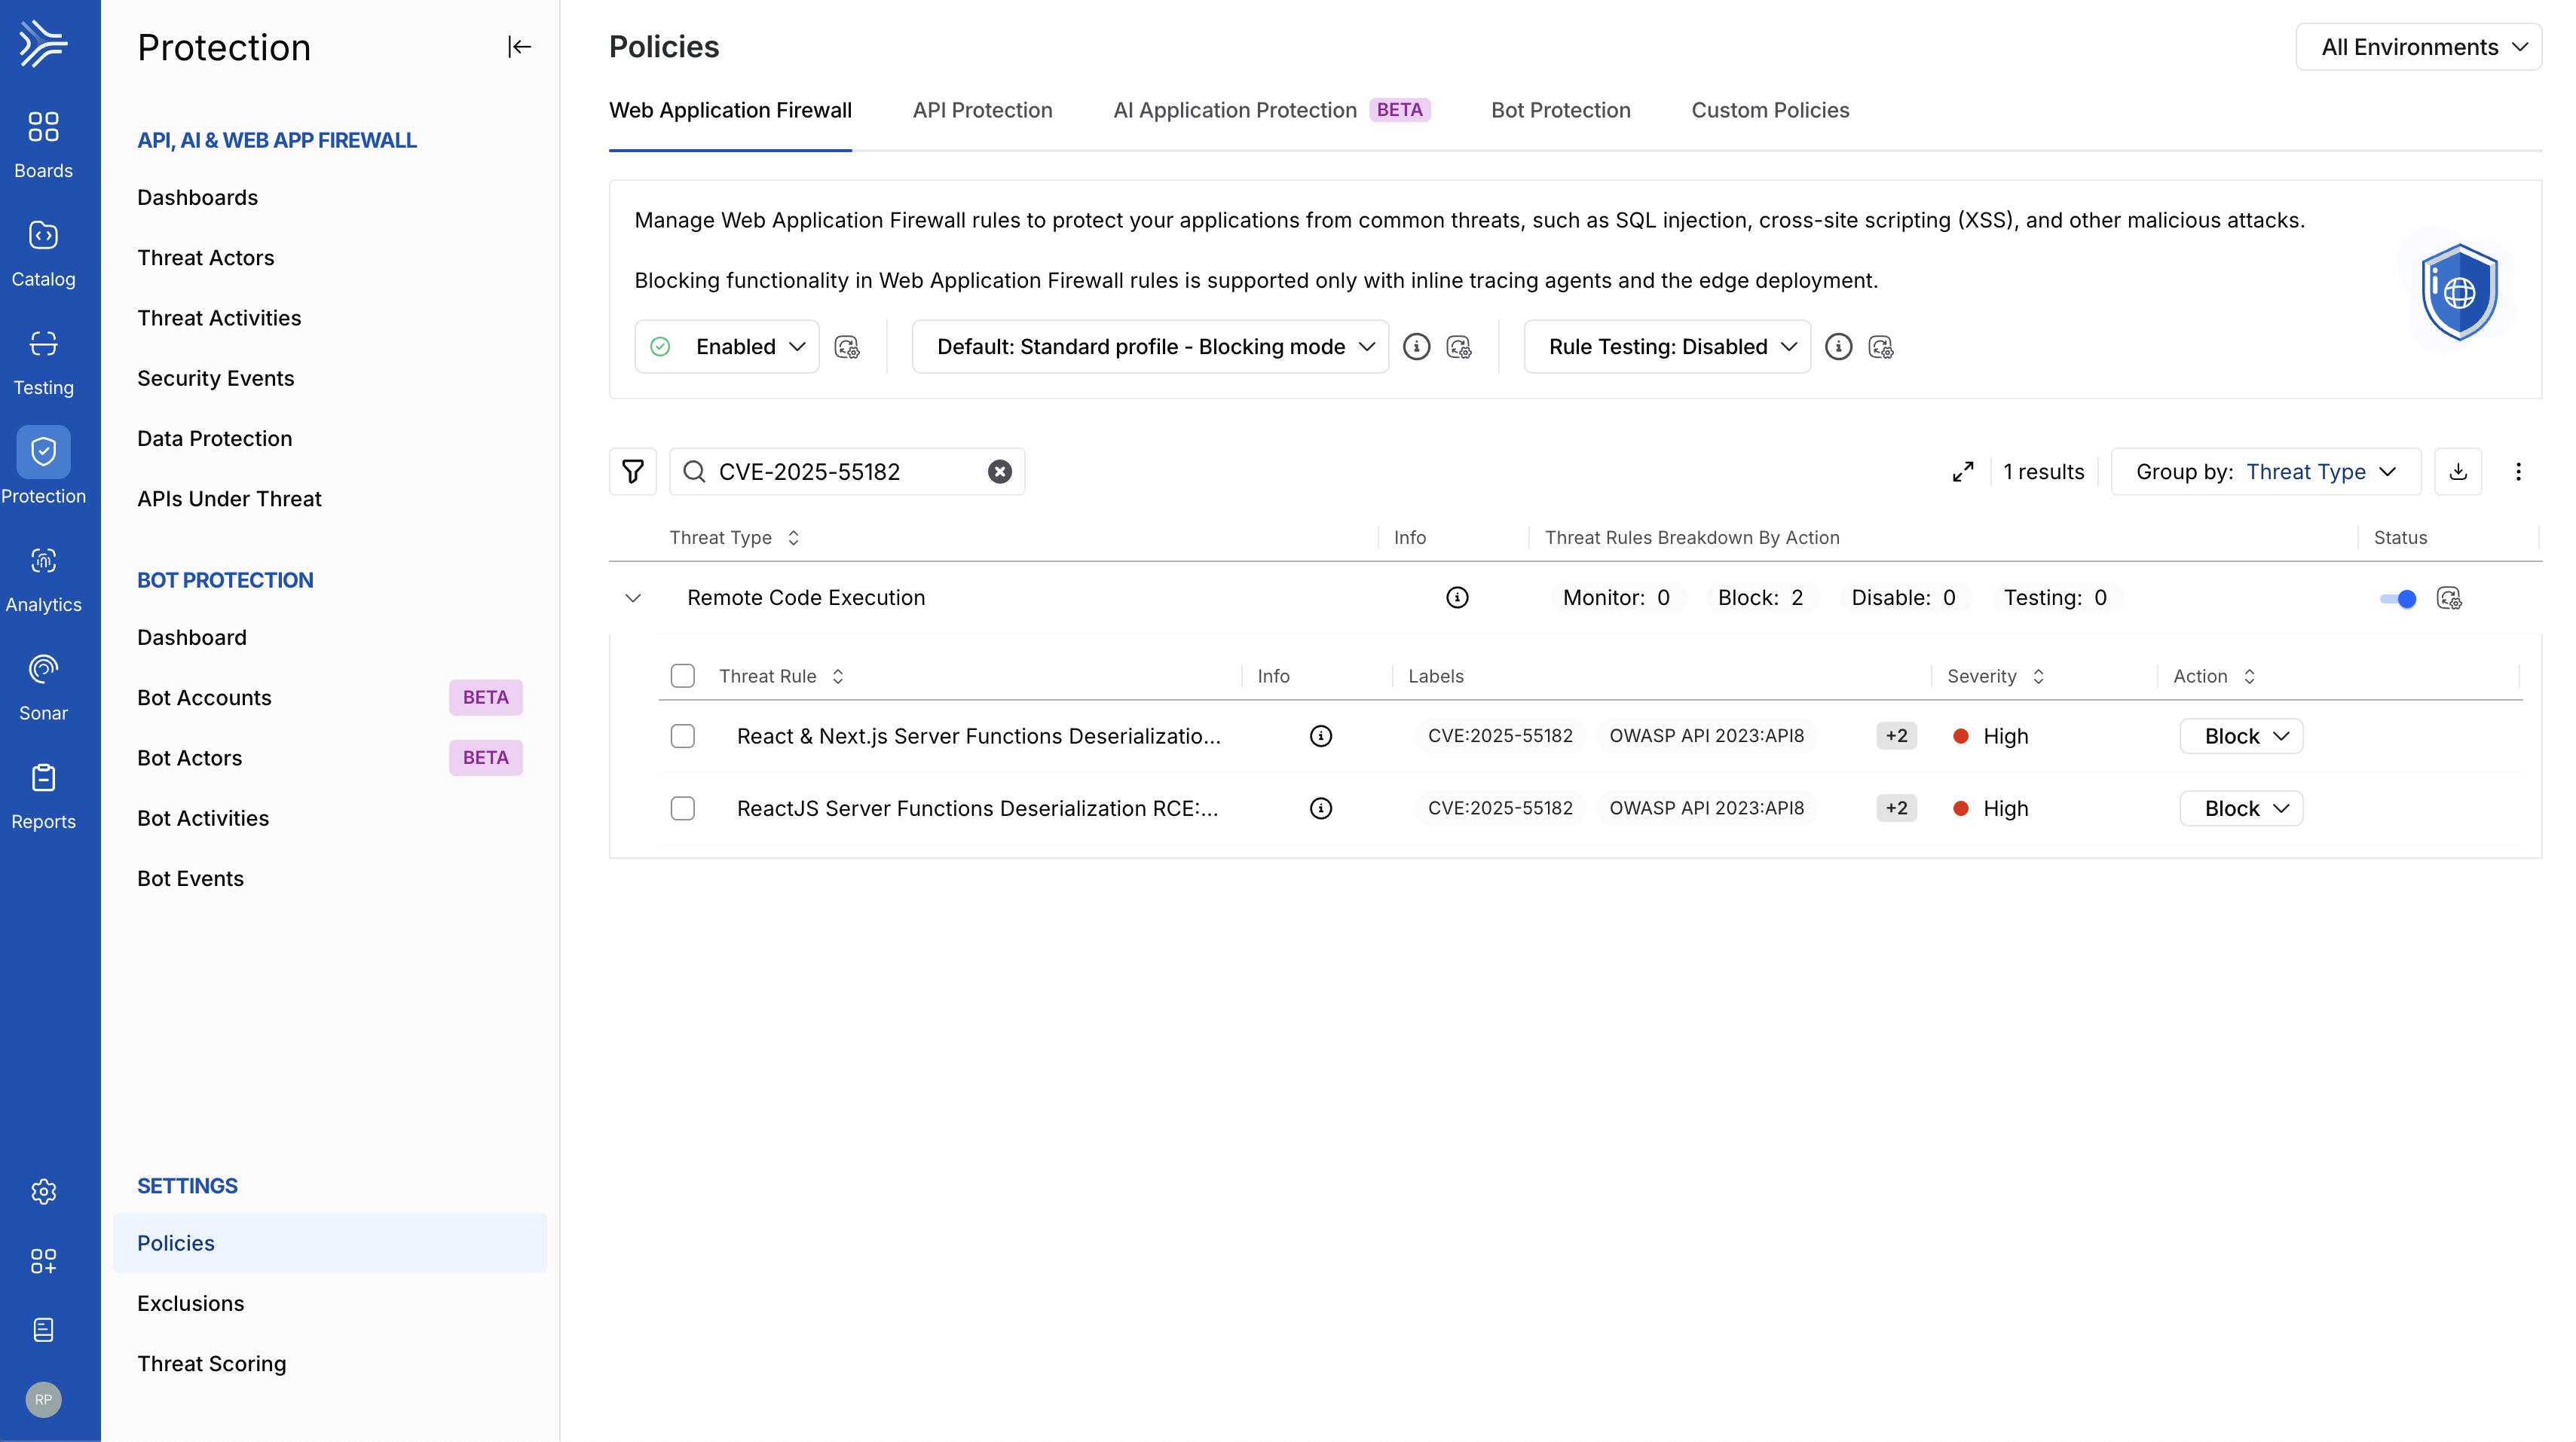Switch to the Bot Protection tab
2576x1442 pixels.
[1560, 110]
